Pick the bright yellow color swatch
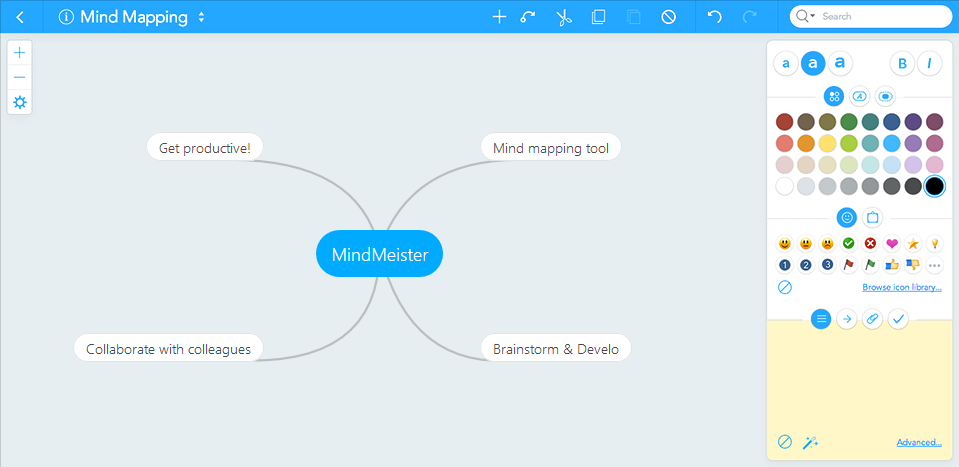 click(828, 143)
